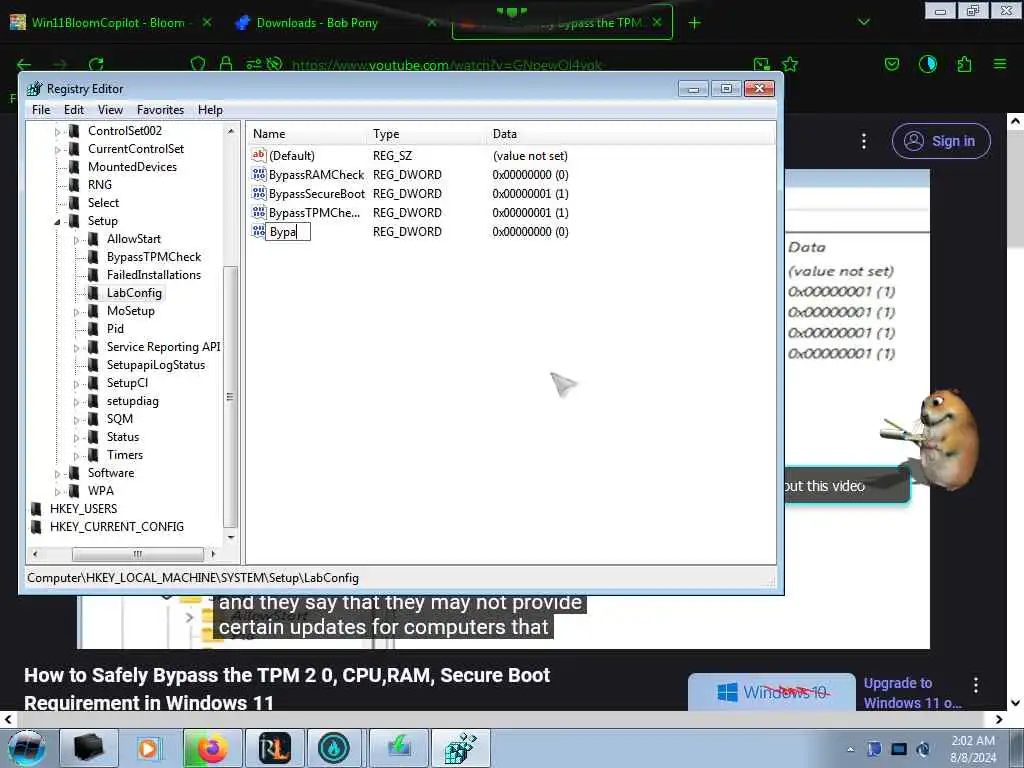
Task: Expand the Timers key
Action: [76, 455]
